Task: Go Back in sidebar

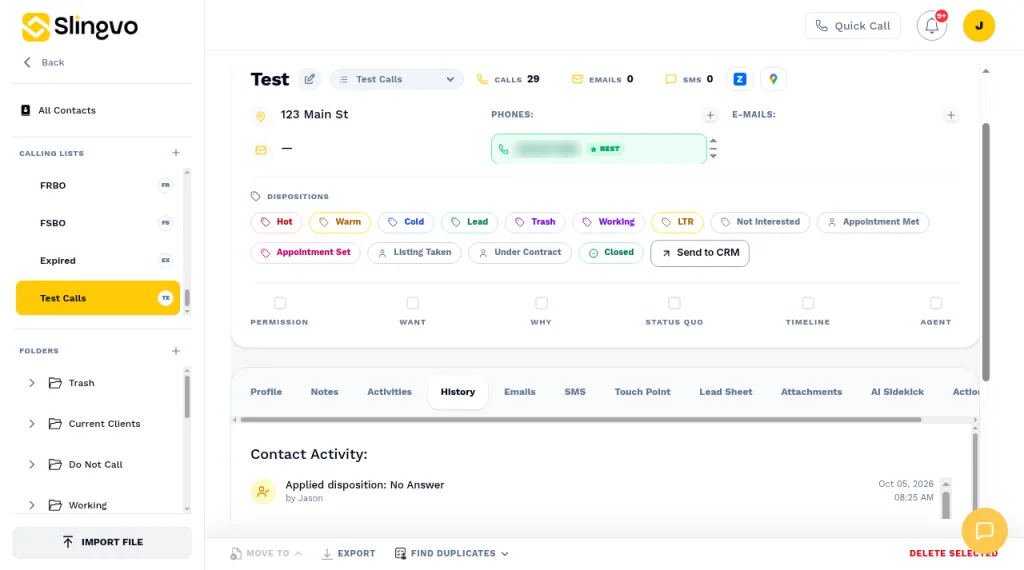Action: (x=44, y=63)
